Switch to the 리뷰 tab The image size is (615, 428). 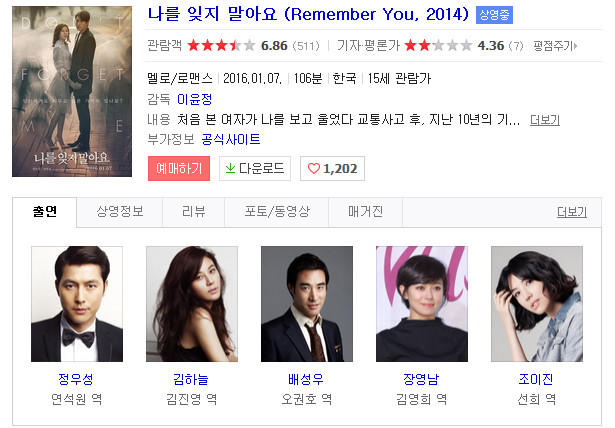pyautogui.click(x=193, y=212)
